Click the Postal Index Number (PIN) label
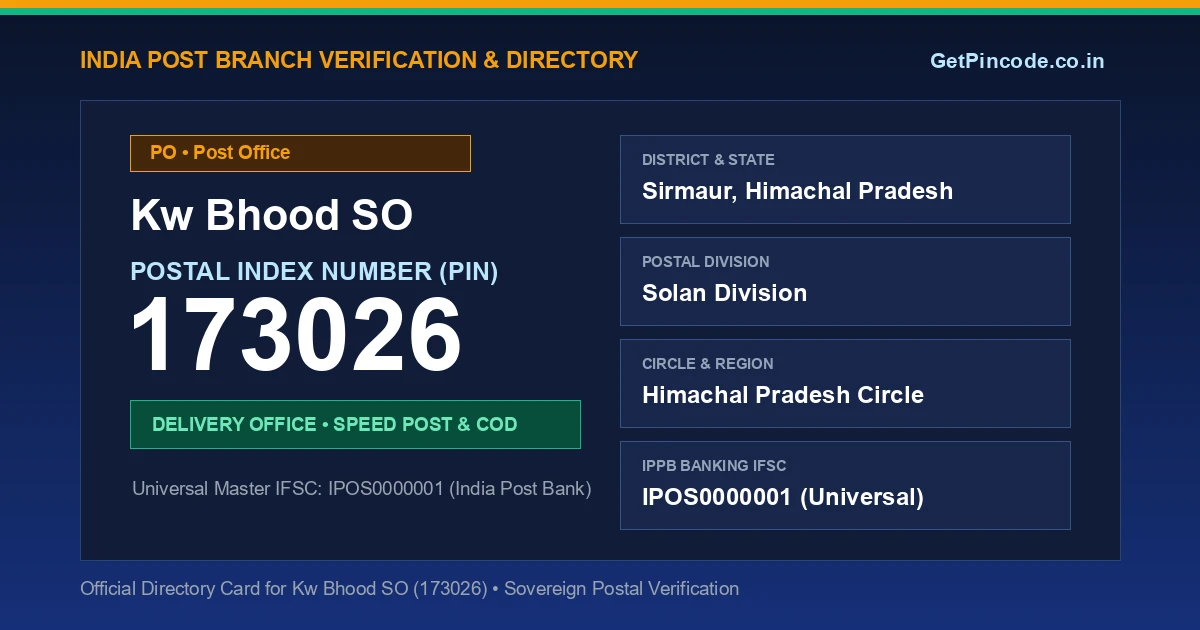 (314, 271)
